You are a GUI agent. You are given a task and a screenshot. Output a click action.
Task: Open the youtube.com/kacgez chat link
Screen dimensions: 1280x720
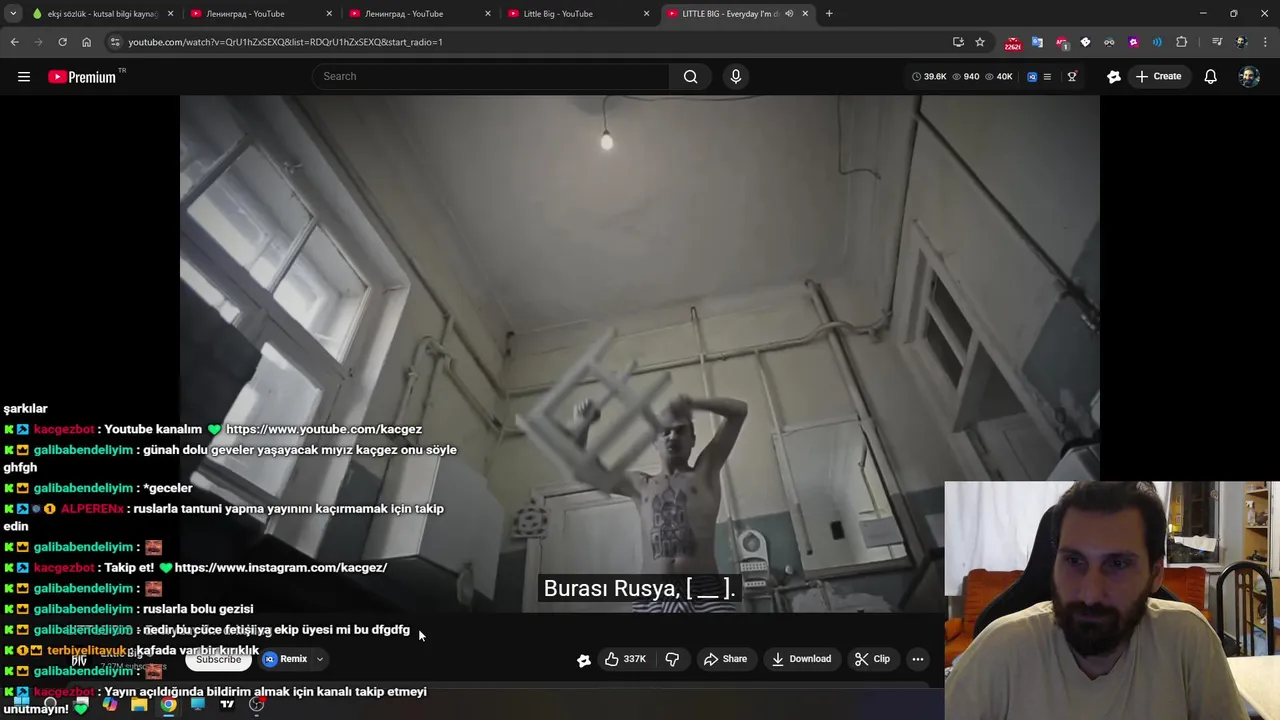(x=324, y=429)
